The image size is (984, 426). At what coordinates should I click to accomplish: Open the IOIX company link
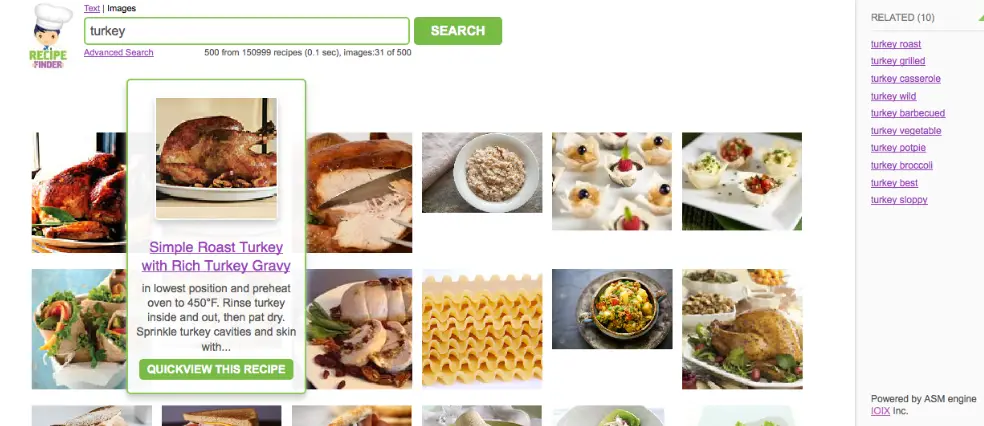[x=880, y=412]
